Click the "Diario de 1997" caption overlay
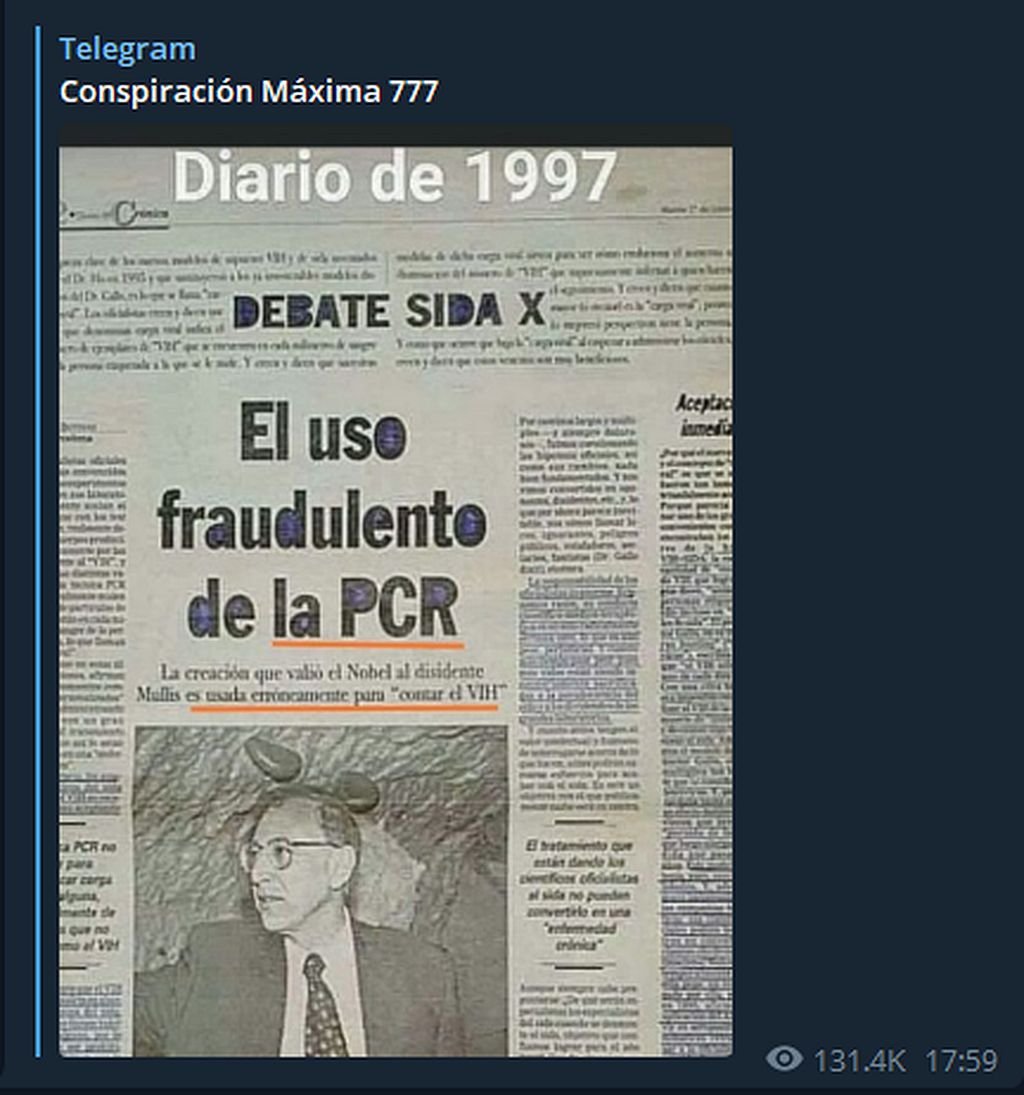Viewport: 1024px width, 1095px height. coord(395,177)
